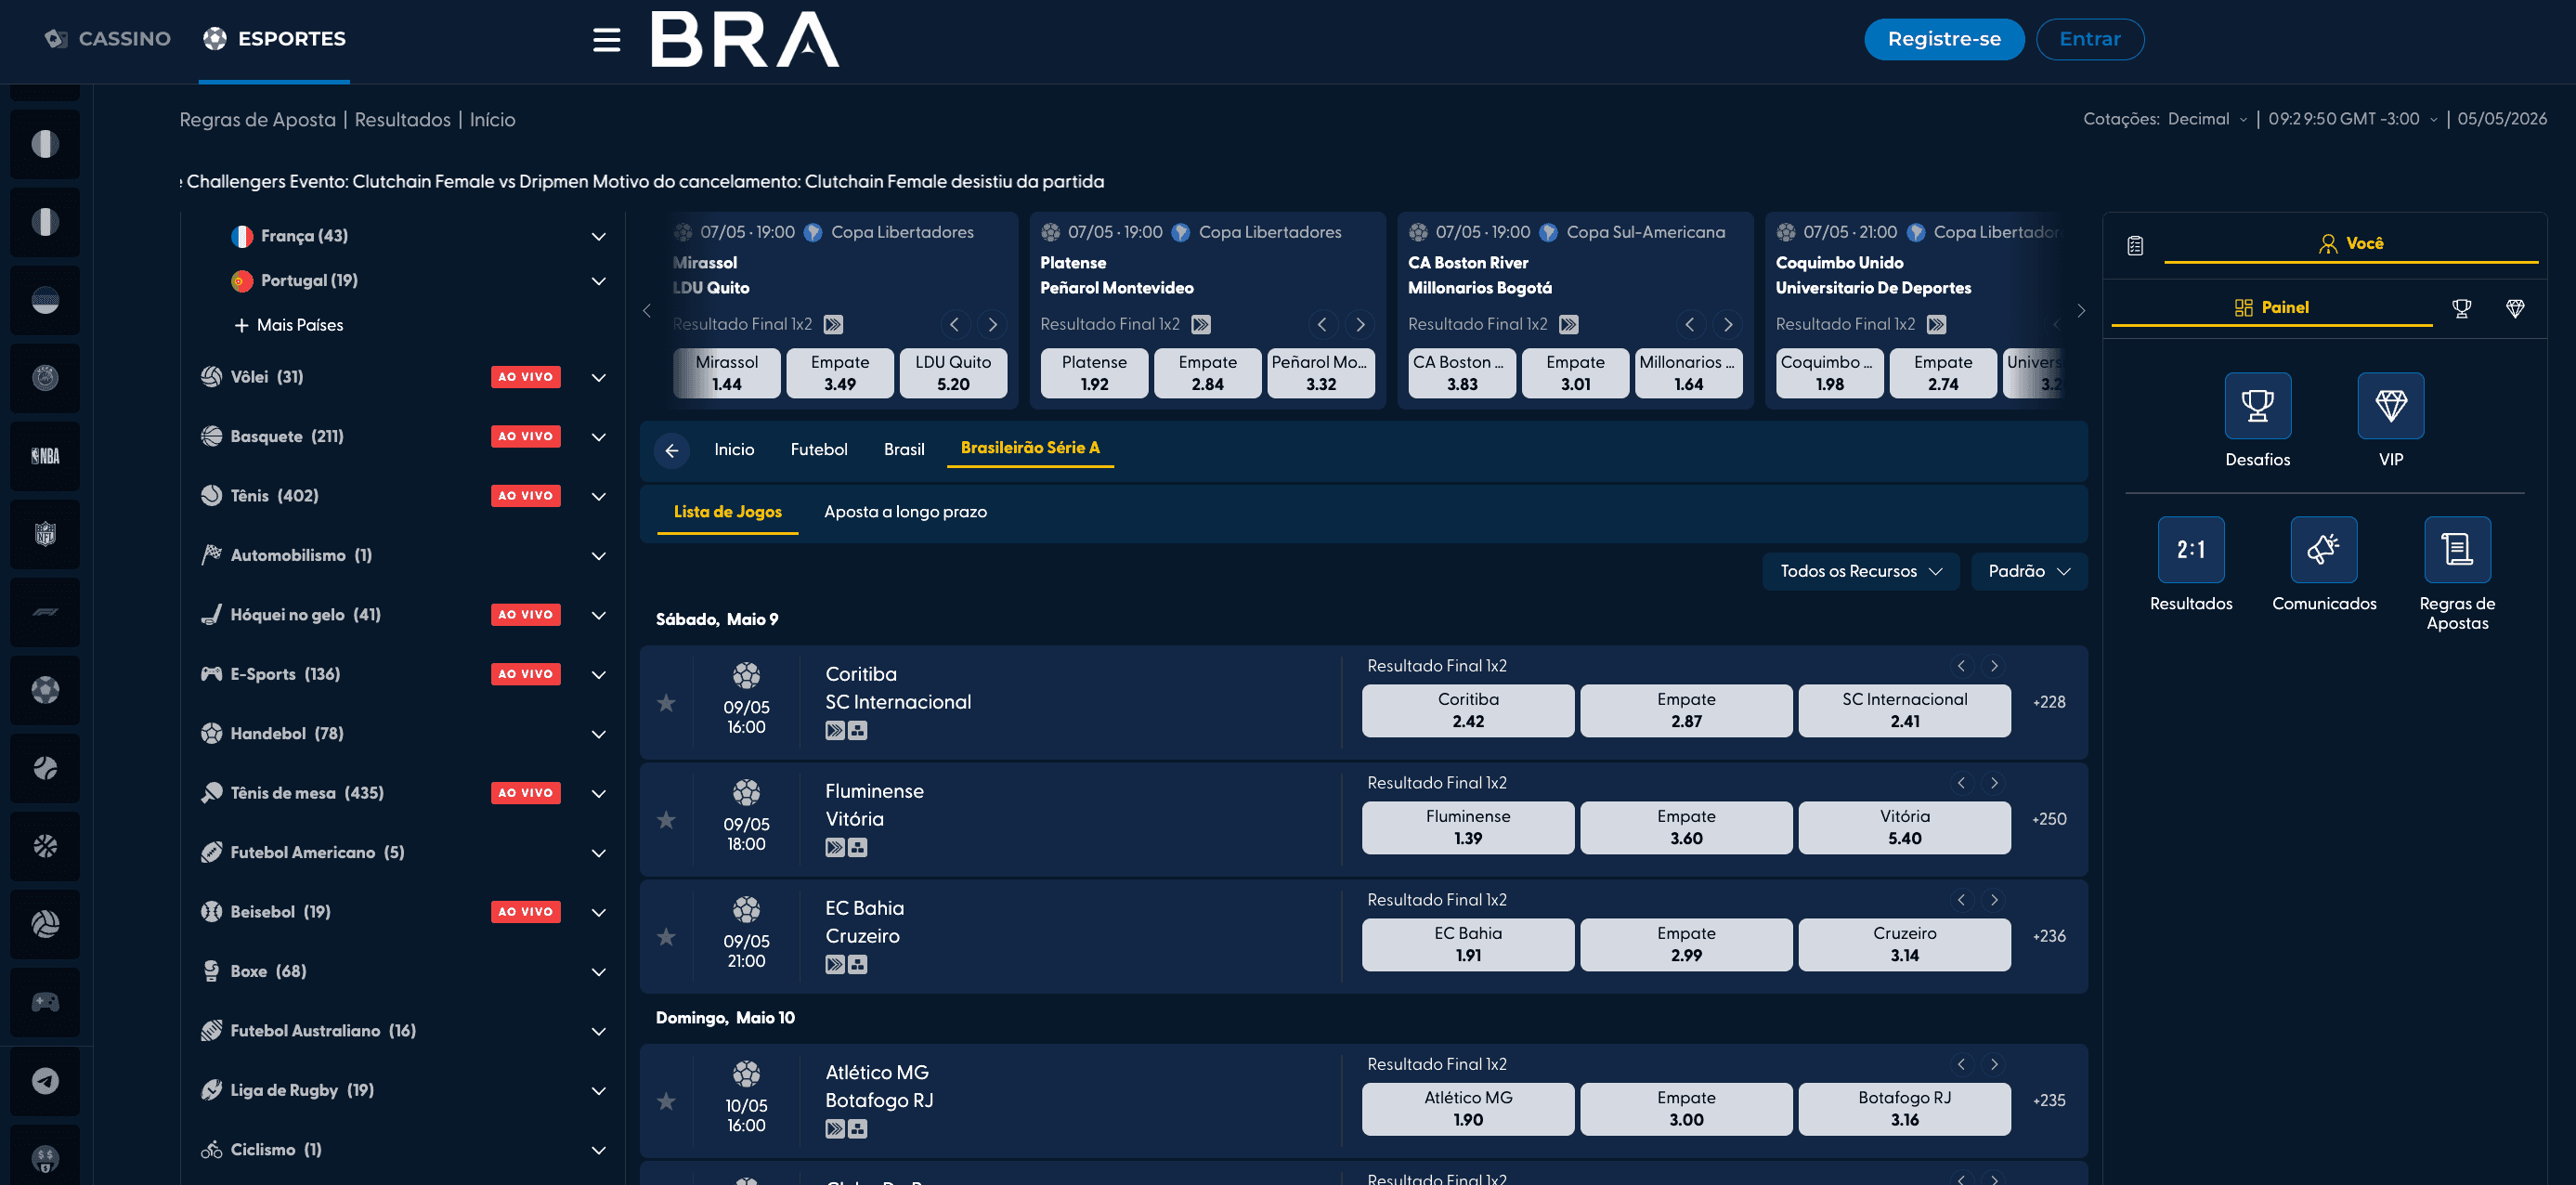Open the stream icon on Mirassol card
Viewport: 2576px width, 1185px height.
833,324
